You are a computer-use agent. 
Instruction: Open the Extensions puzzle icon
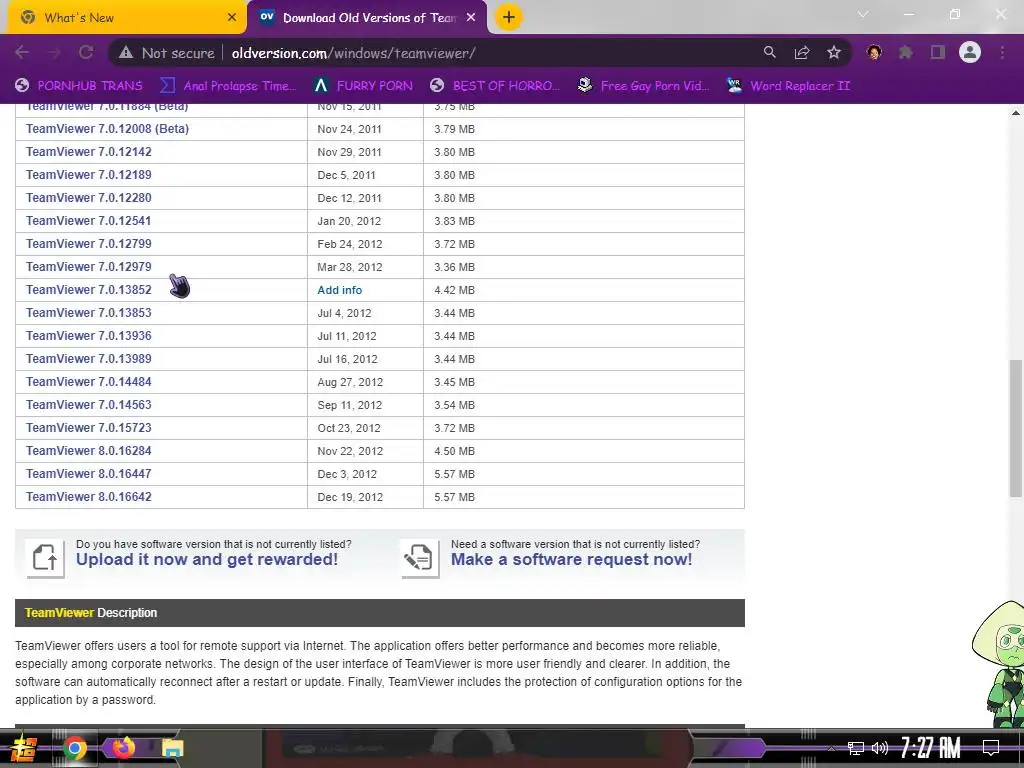point(906,53)
